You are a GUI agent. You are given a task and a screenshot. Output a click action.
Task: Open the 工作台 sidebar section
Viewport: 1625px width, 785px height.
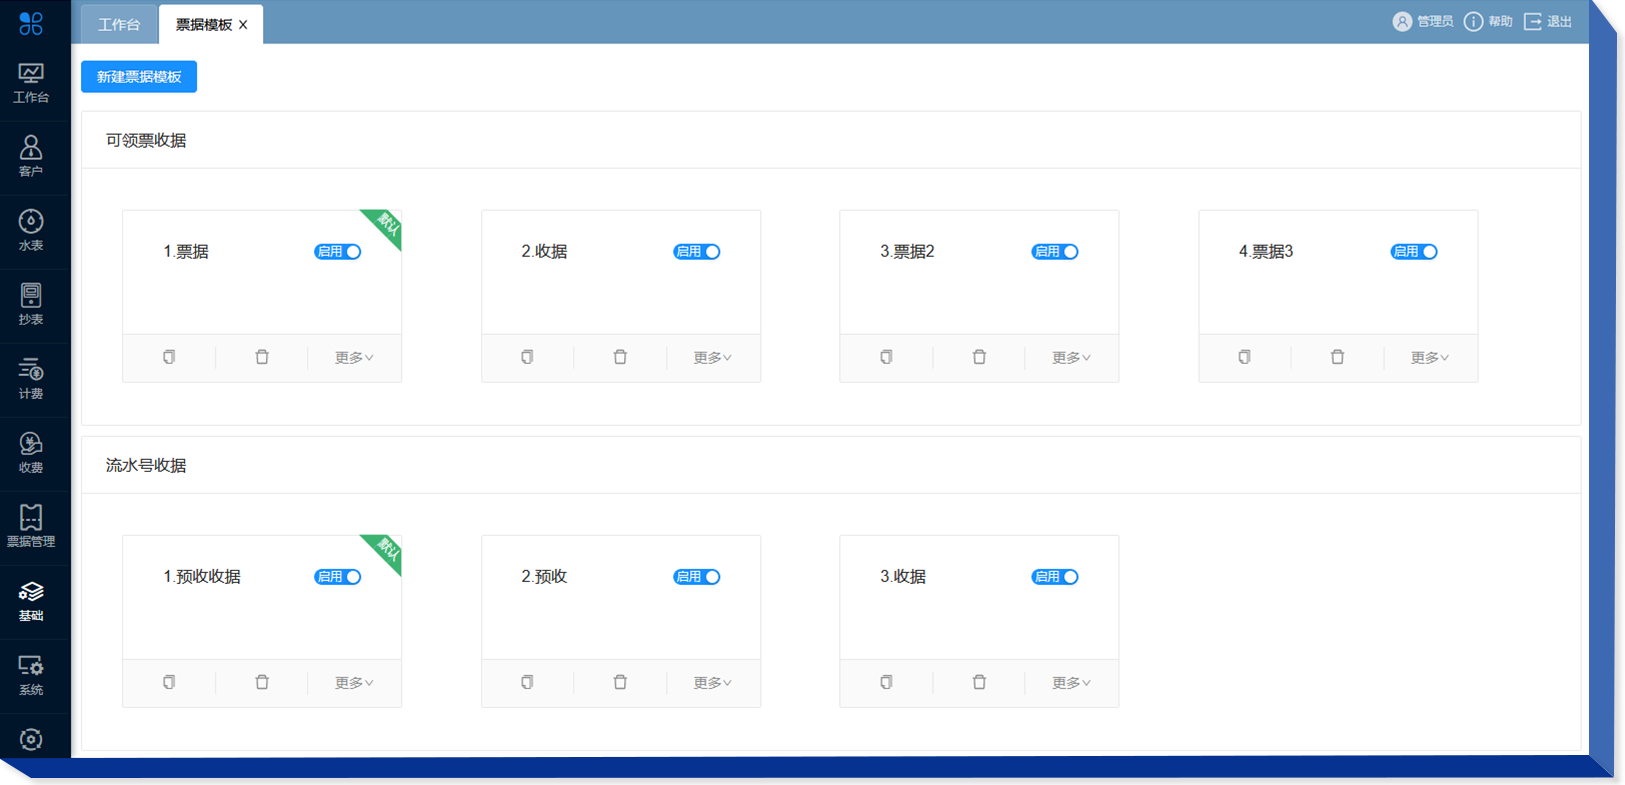pos(31,84)
